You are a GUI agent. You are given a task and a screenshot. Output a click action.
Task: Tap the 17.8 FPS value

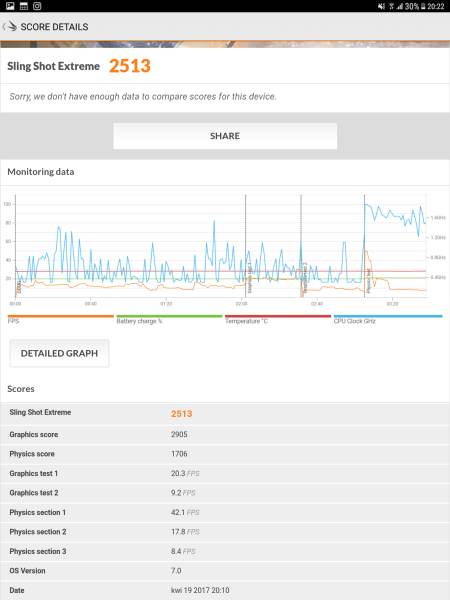[x=185, y=532]
